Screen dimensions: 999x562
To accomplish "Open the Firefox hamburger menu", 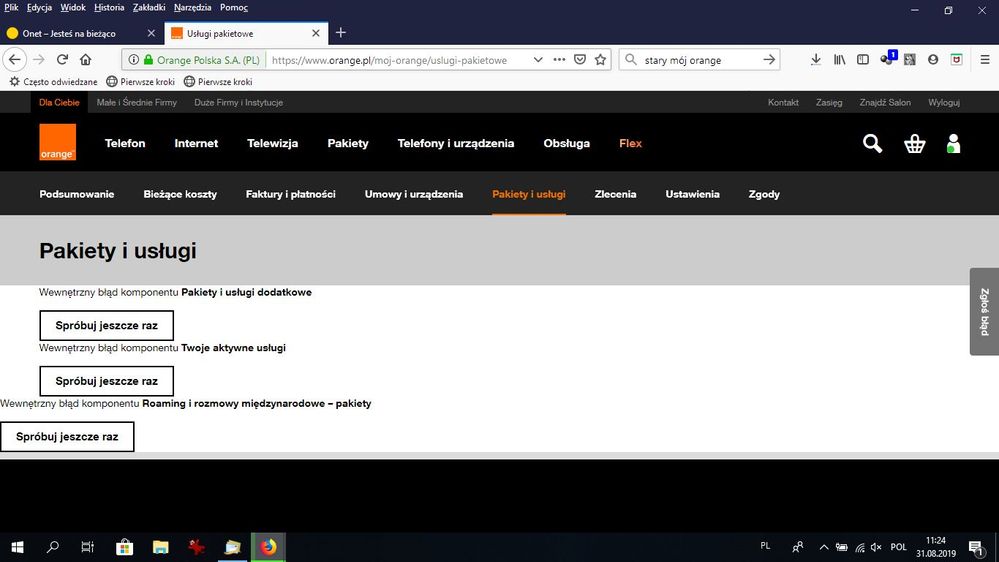I will tap(984, 60).
